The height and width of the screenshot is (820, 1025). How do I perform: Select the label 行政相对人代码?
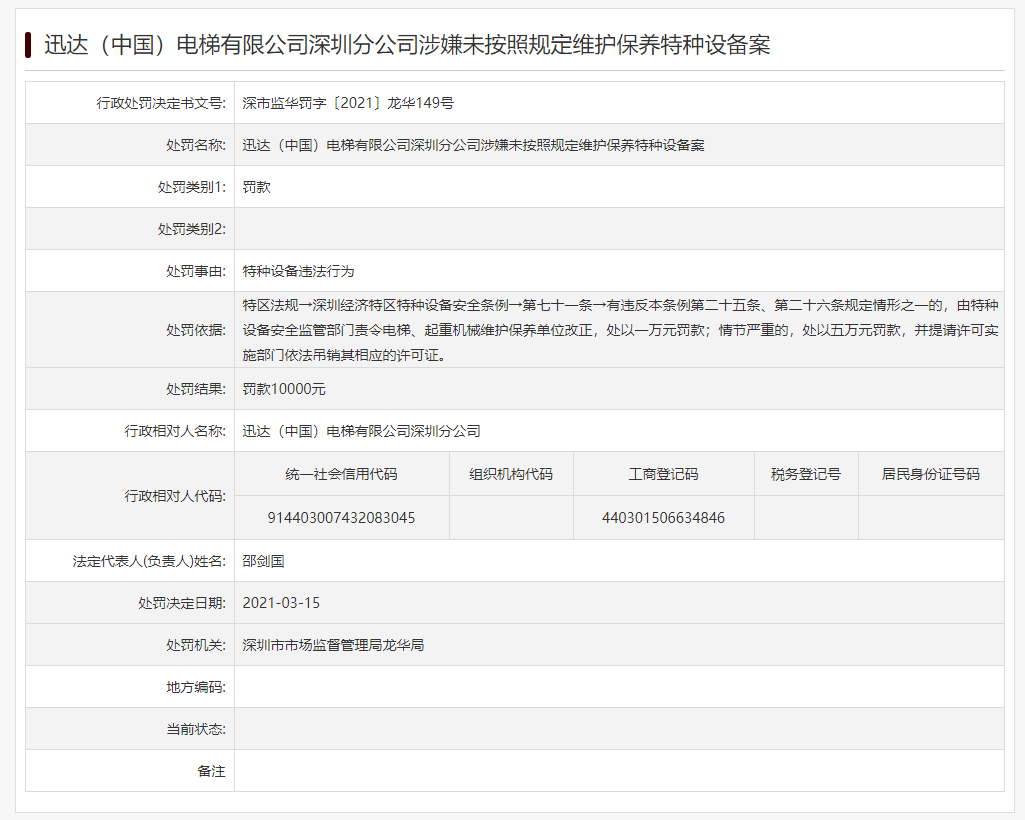click(x=175, y=496)
